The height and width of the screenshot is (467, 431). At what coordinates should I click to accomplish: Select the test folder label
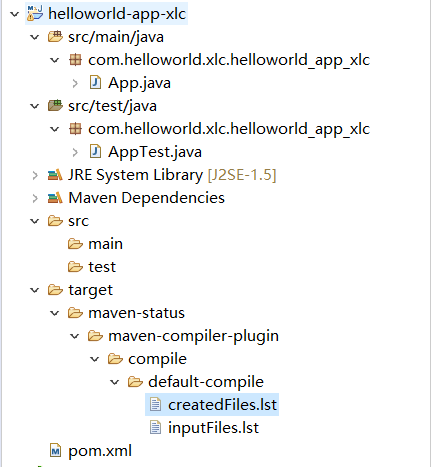(x=102, y=267)
